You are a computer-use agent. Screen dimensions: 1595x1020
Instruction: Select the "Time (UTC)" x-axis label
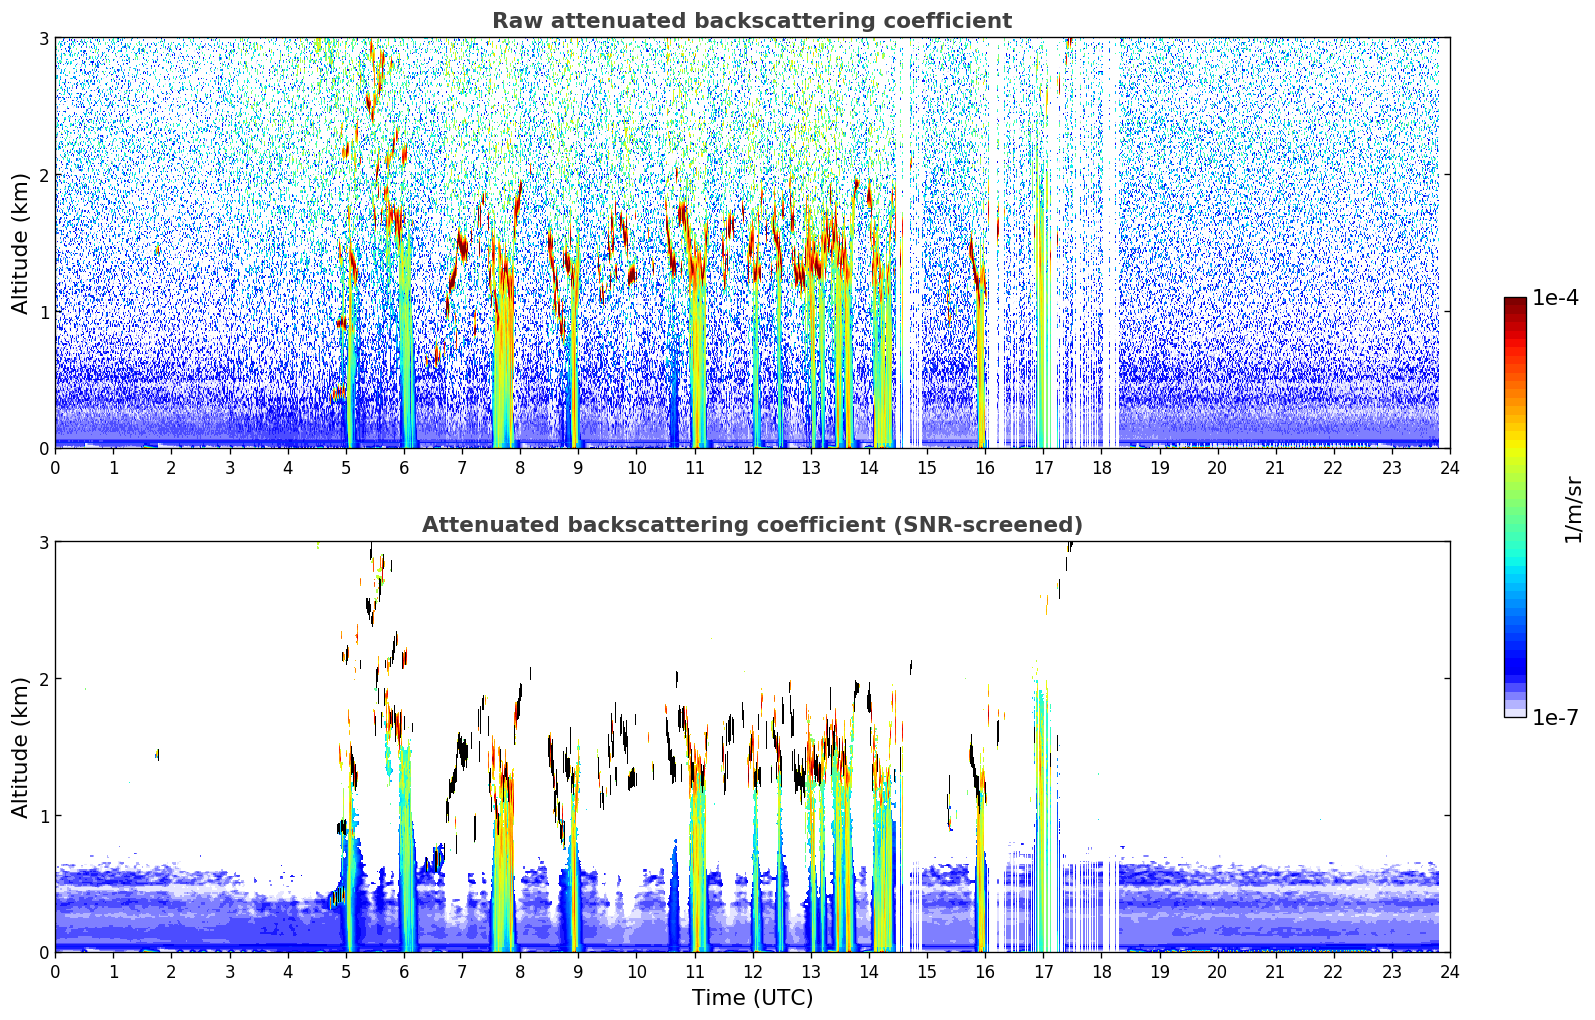752,998
